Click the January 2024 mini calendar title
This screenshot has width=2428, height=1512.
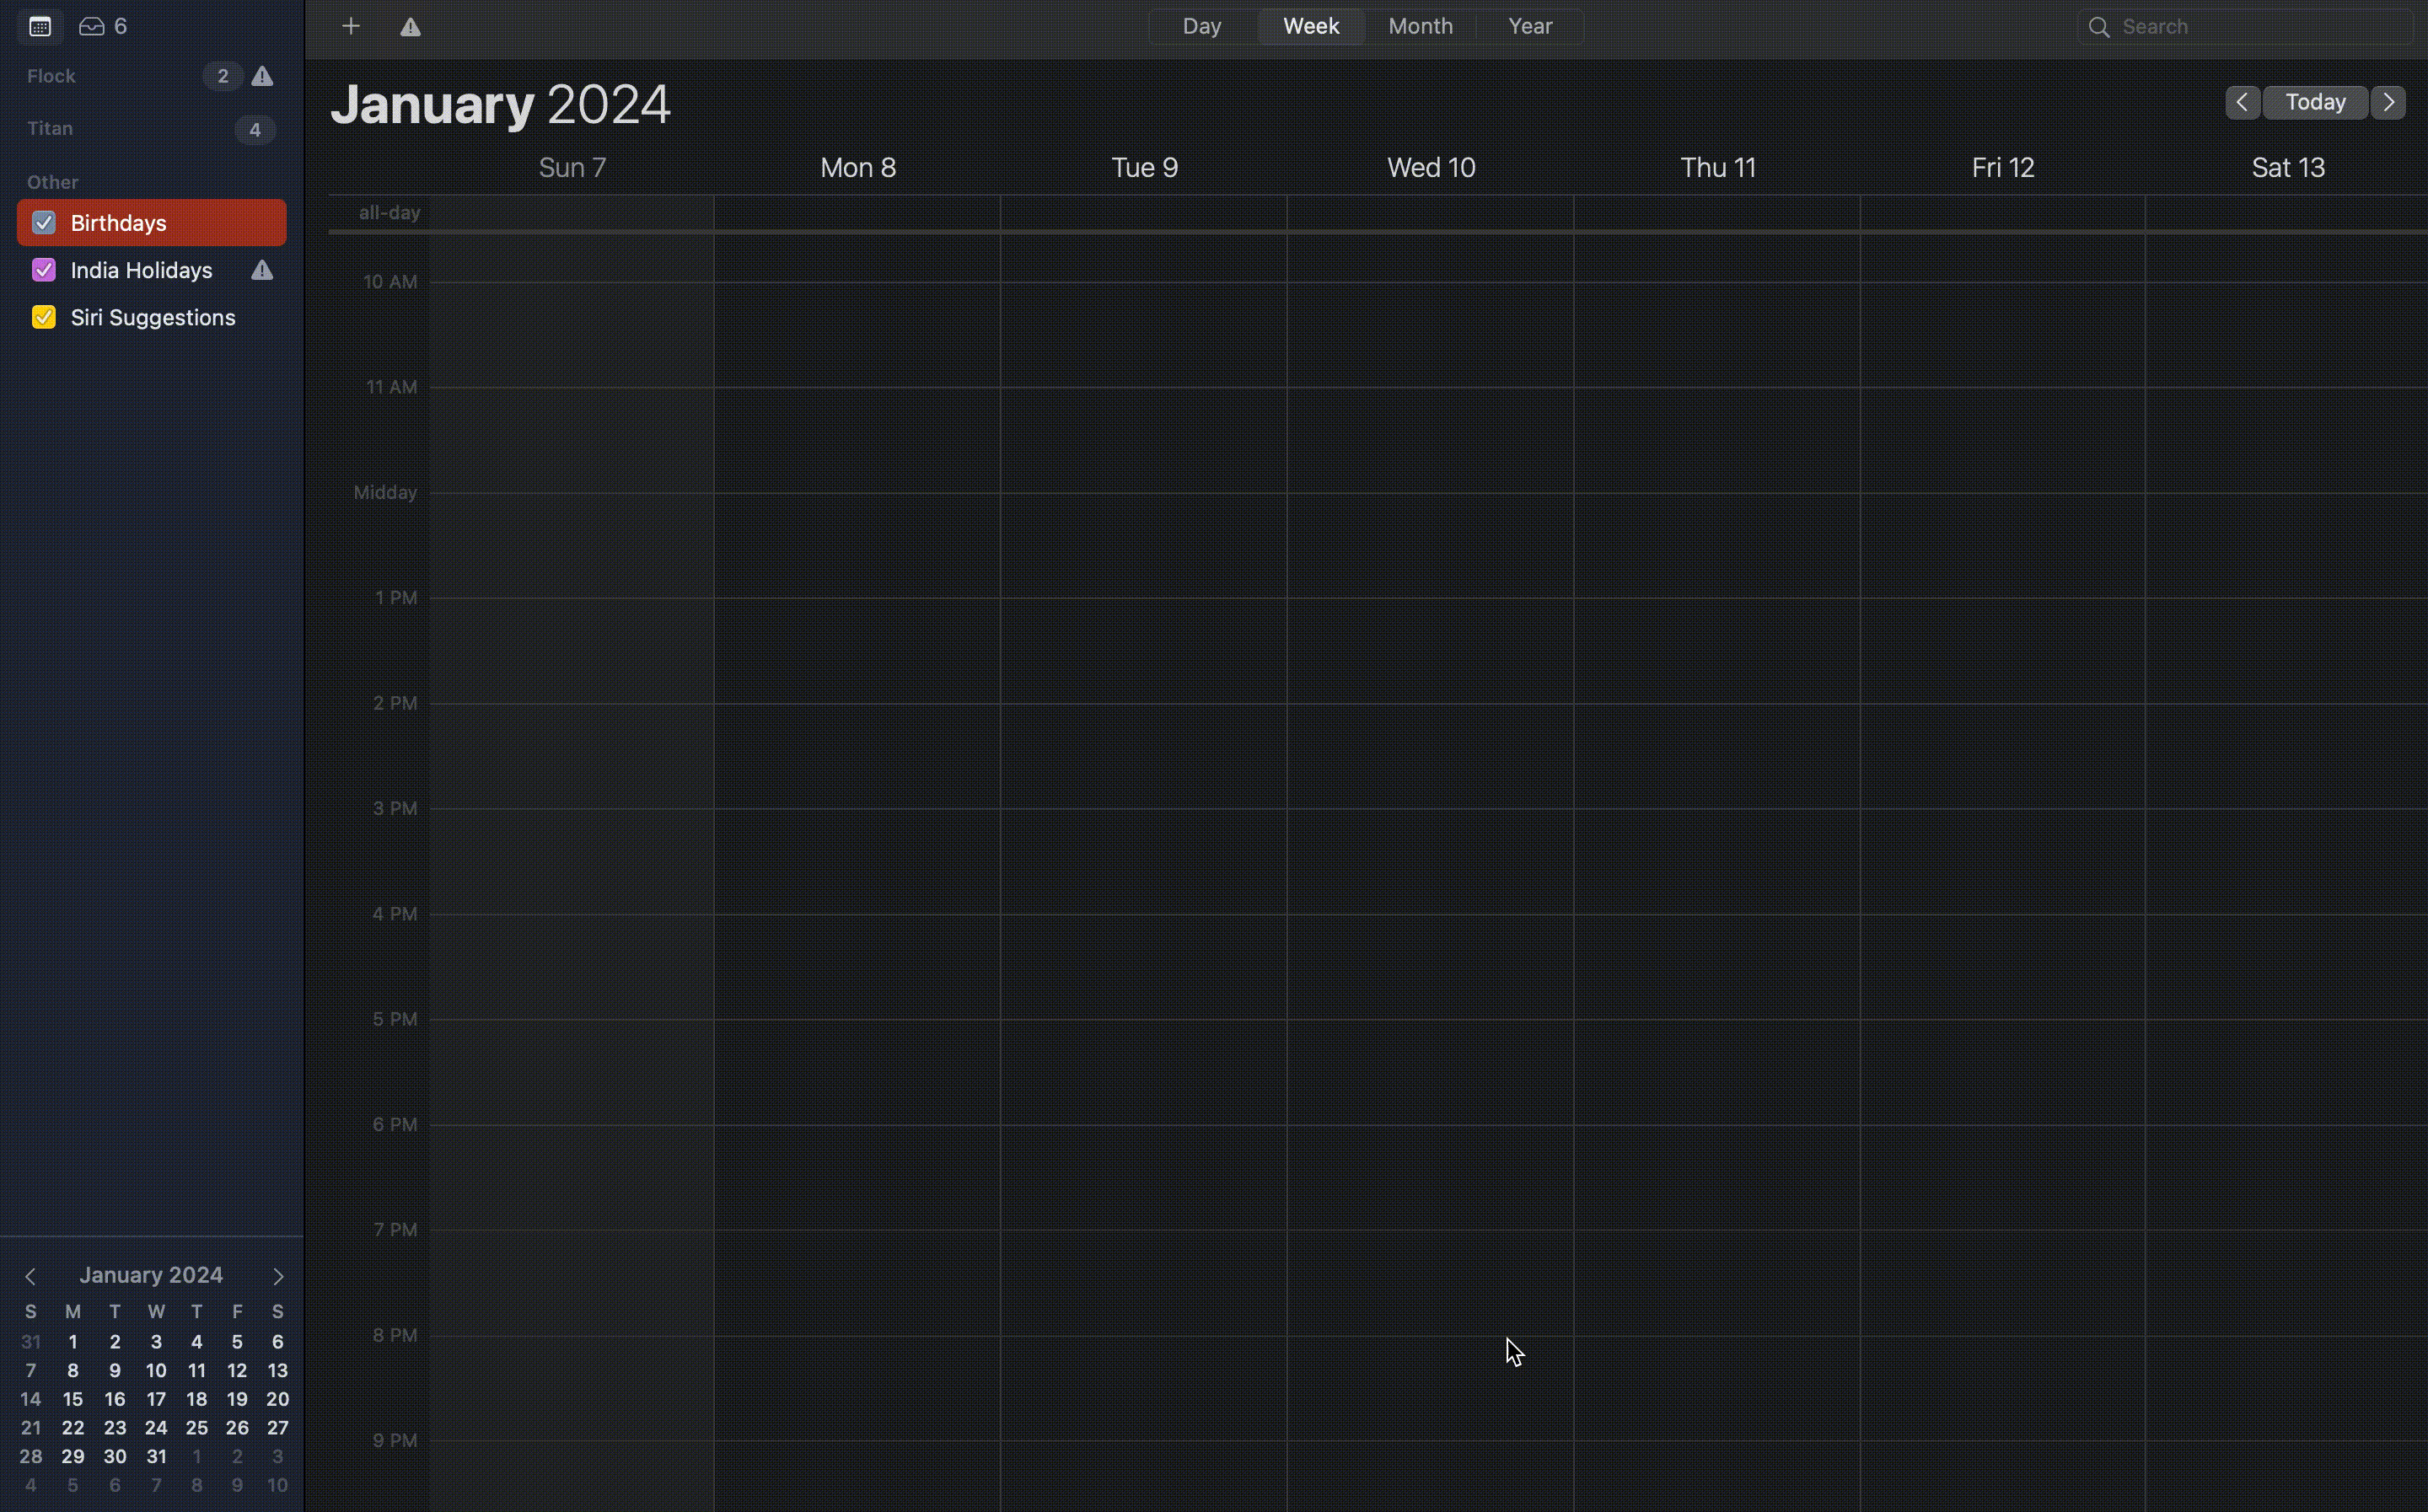pyautogui.click(x=151, y=1275)
